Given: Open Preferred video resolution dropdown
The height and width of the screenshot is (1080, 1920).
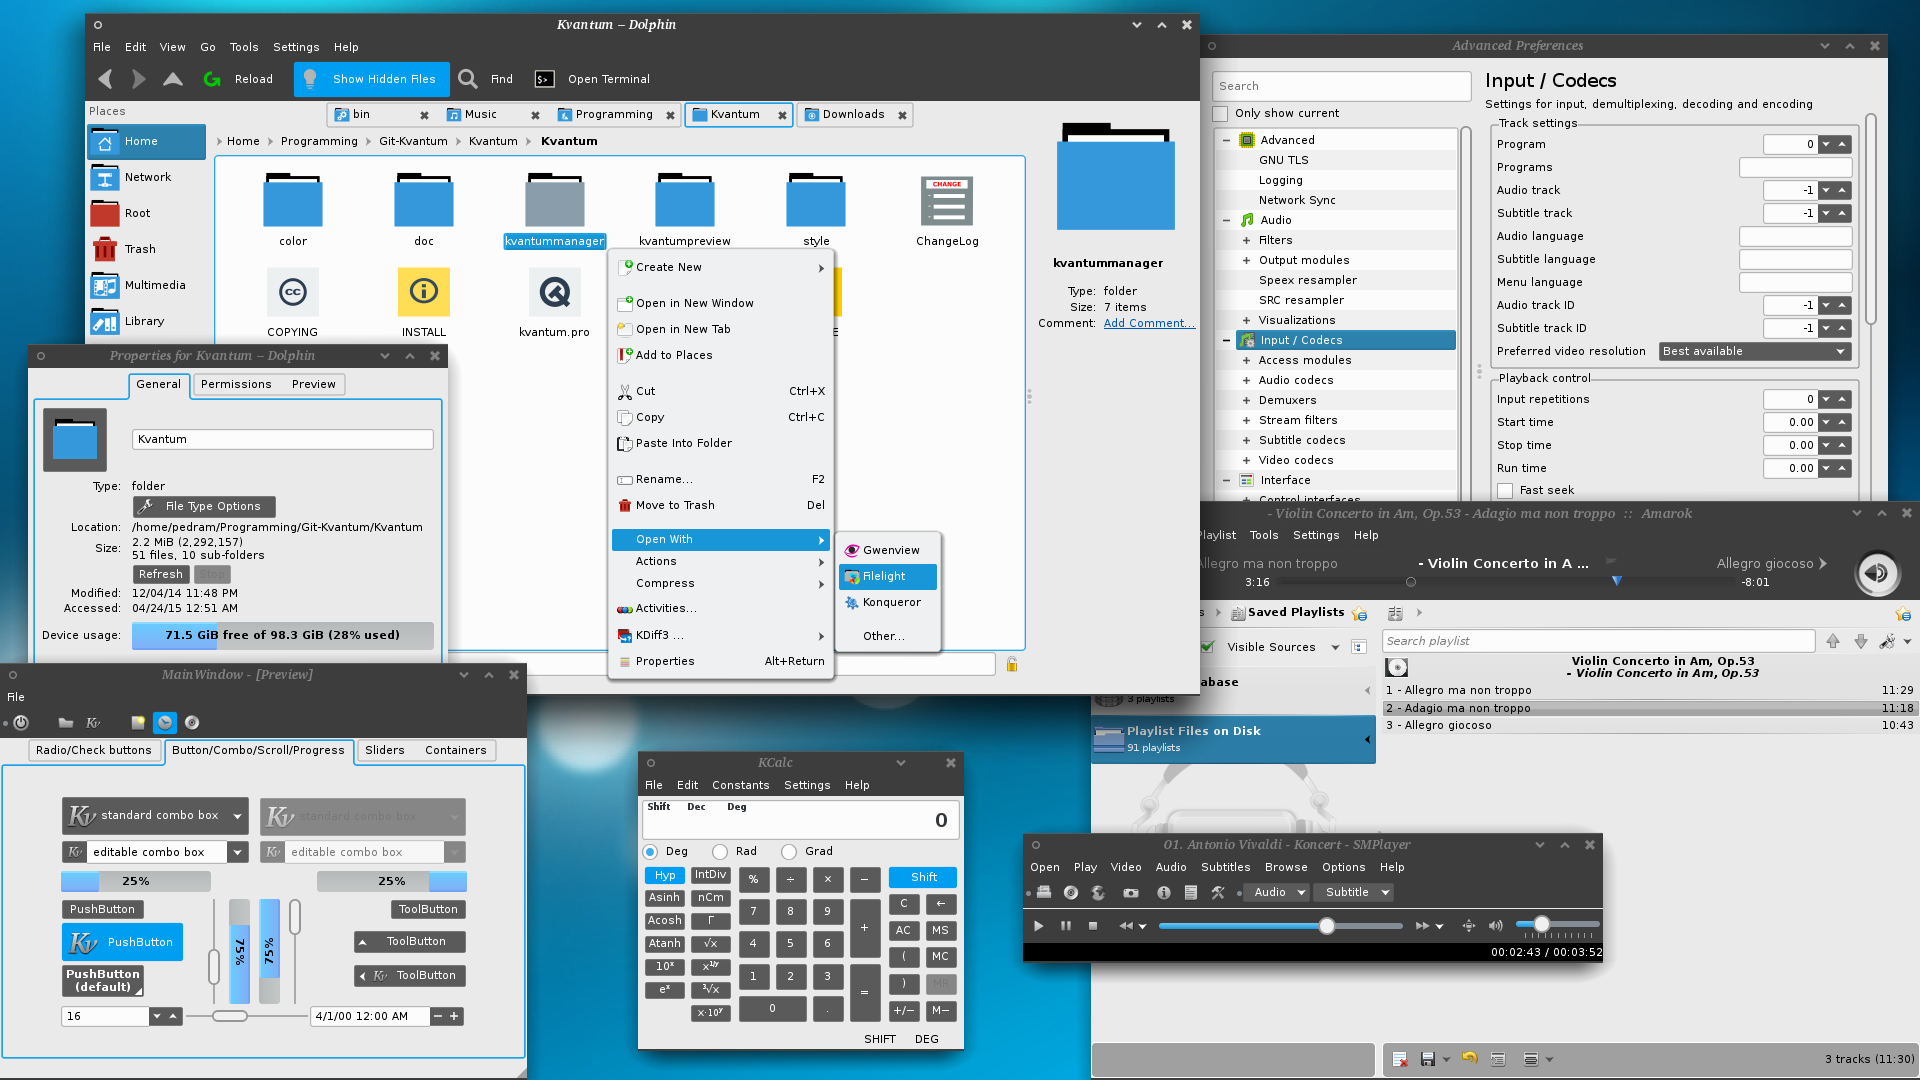Looking at the screenshot, I should tap(1755, 351).
